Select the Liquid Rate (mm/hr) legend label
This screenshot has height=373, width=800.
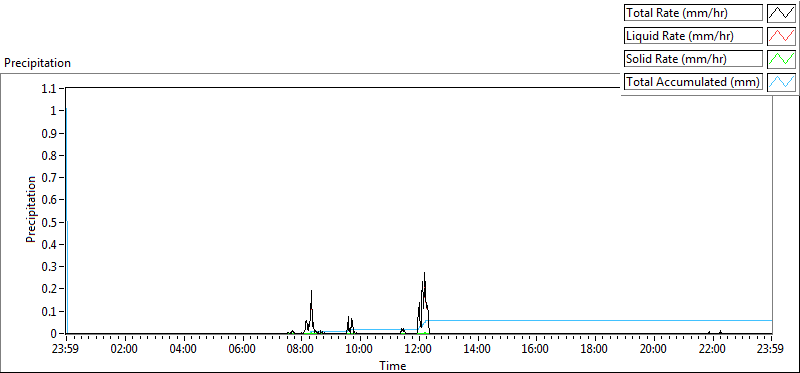(x=693, y=36)
